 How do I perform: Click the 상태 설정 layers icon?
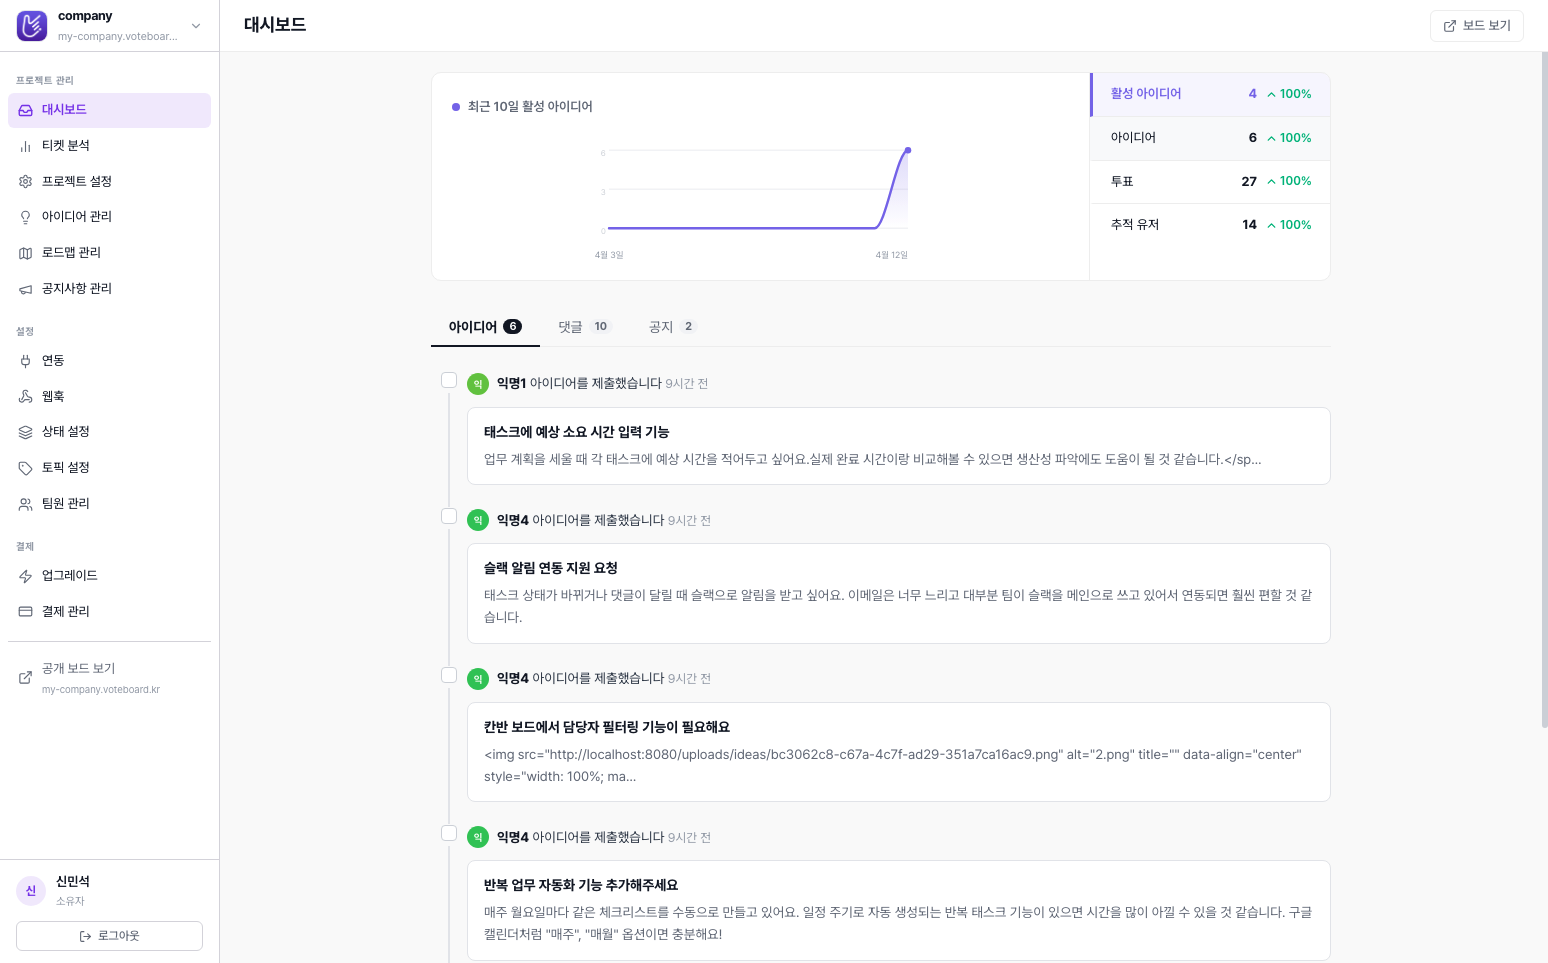point(26,432)
